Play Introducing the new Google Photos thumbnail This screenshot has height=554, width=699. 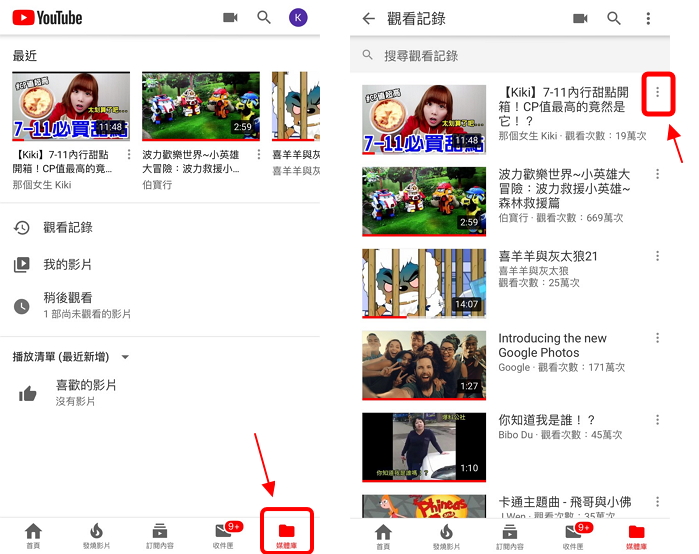click(x=424, y=365)
